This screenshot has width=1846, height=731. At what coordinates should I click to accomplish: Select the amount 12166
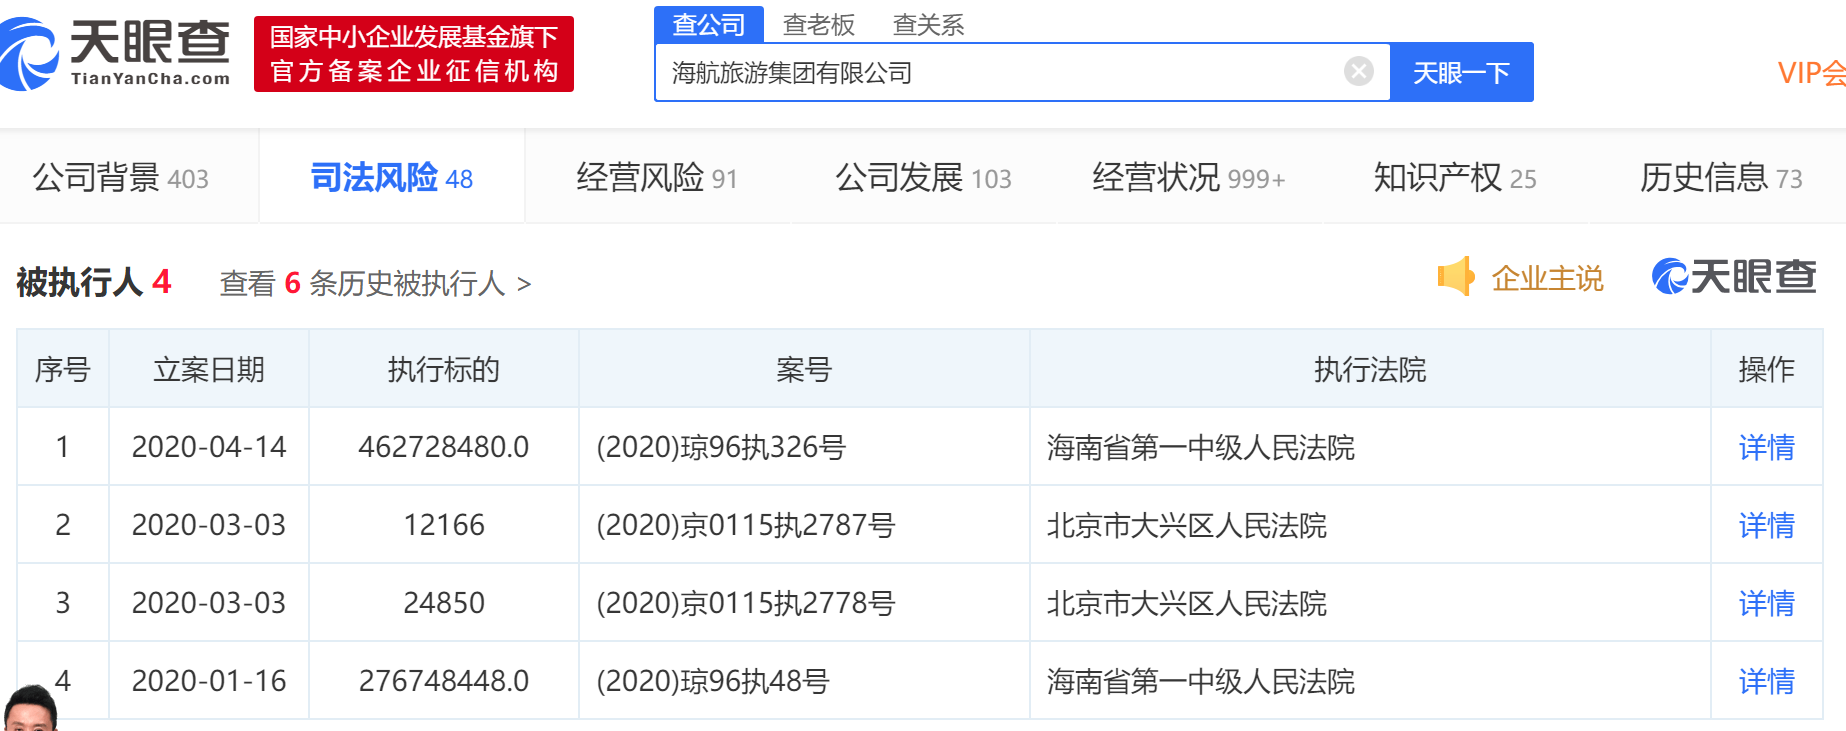(444, 525)
